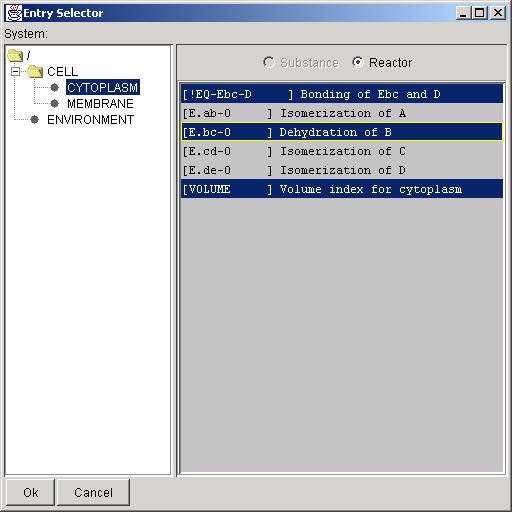Maximize the Entry Selector window
This screenshot has height=512, width=512.
pos(480,13)
